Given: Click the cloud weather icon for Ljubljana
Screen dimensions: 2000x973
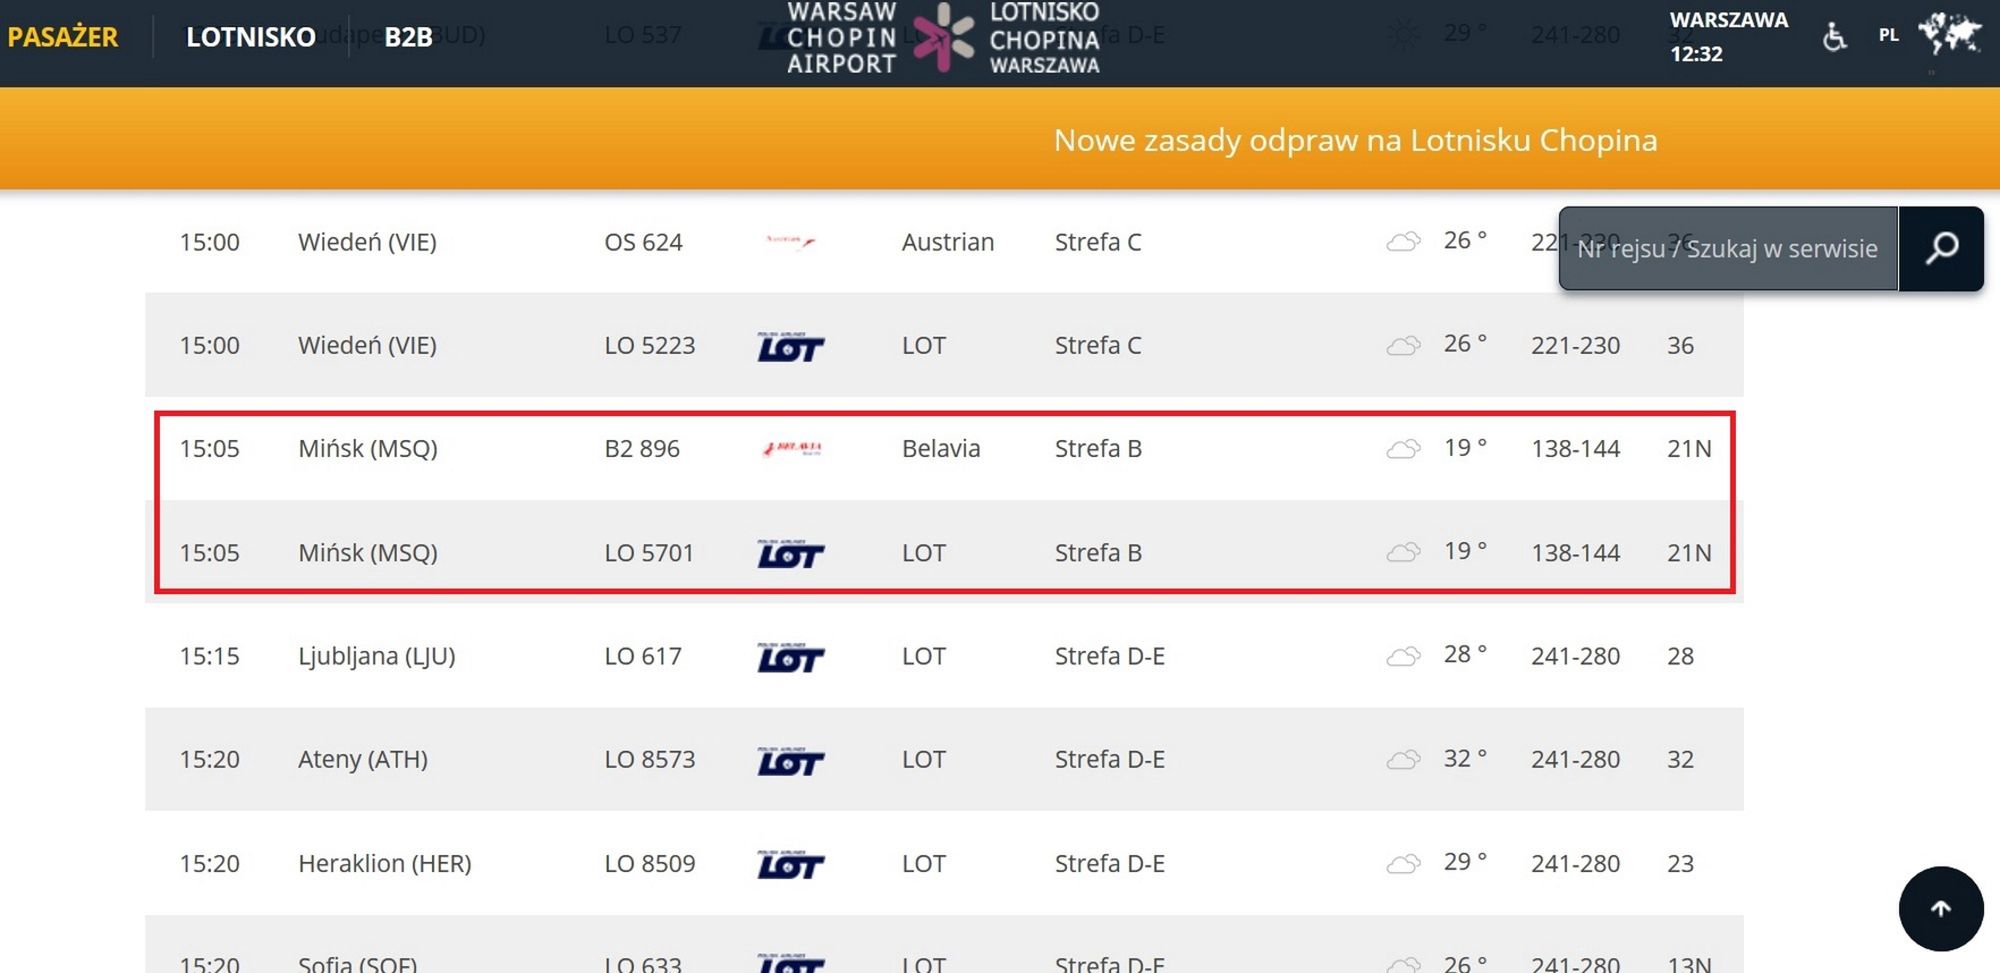Looking at the screenshot, I should click(x=1403, y=656).
